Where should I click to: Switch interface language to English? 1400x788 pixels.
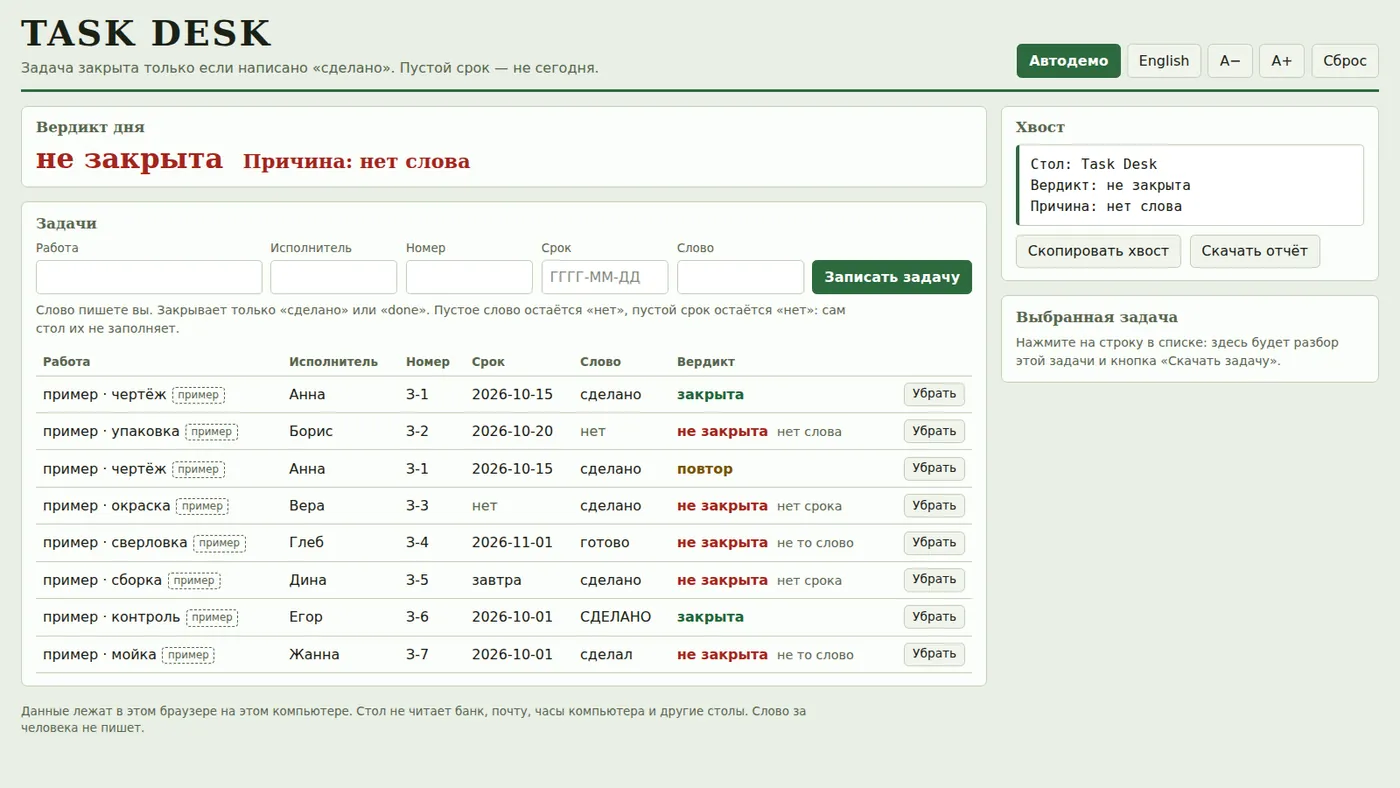click(1164, 61)
